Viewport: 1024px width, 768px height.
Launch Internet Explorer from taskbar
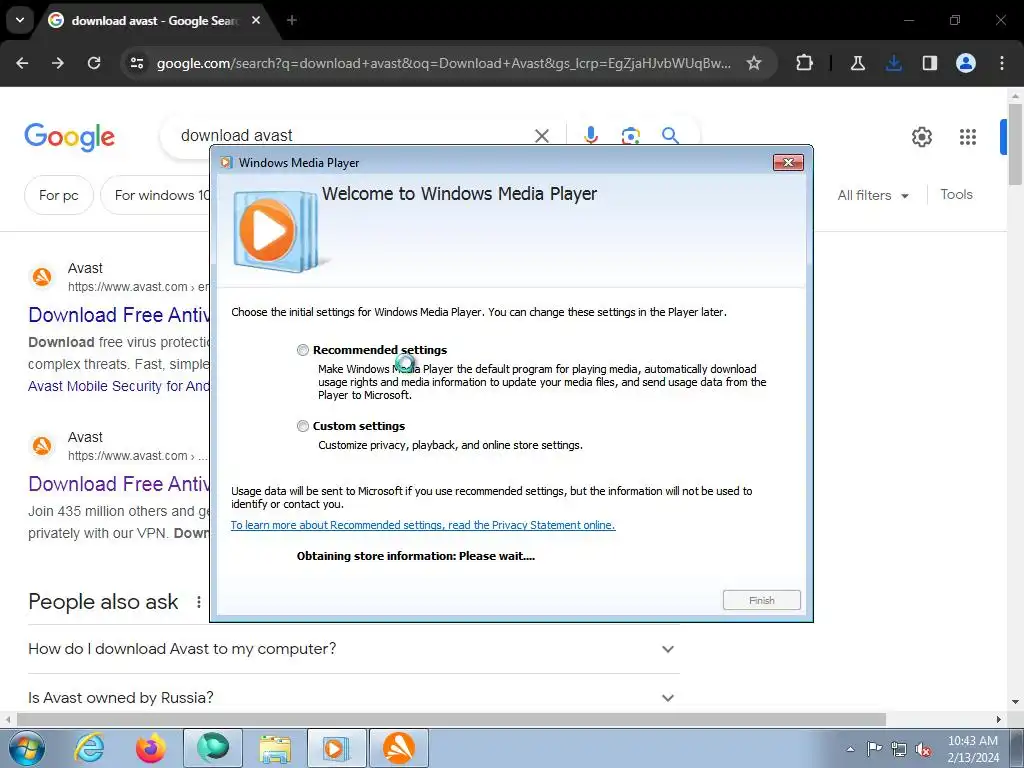tap(89, 748)
